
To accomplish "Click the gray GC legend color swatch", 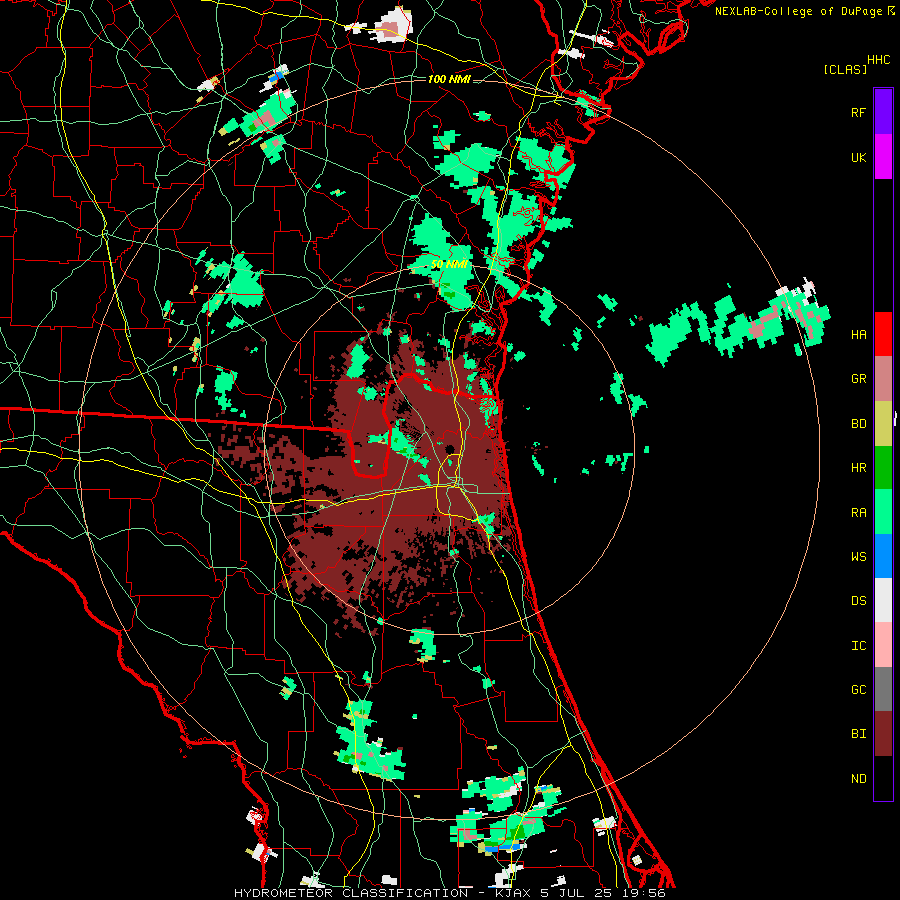I will point(883,689).
